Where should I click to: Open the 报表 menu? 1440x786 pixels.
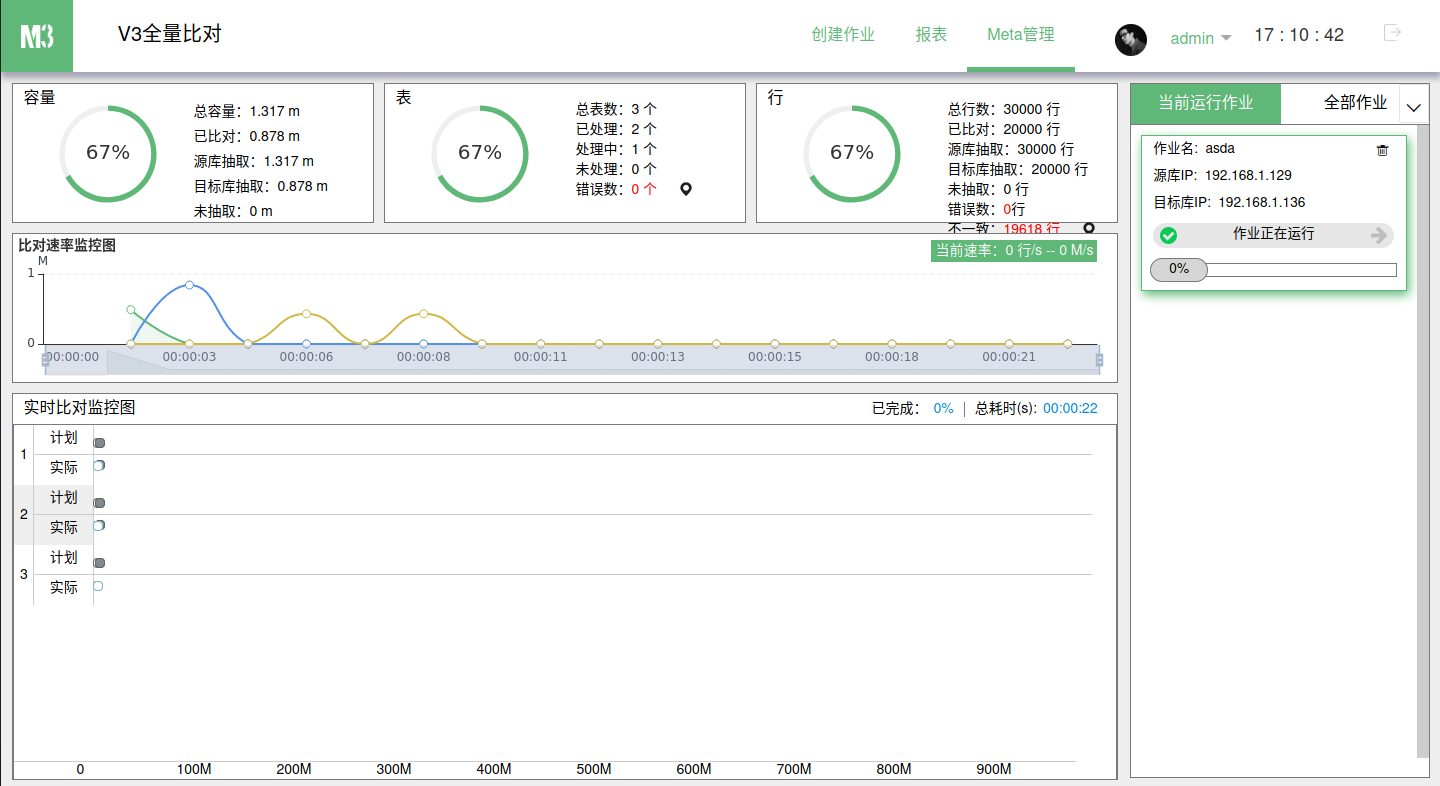pos(931,35)
